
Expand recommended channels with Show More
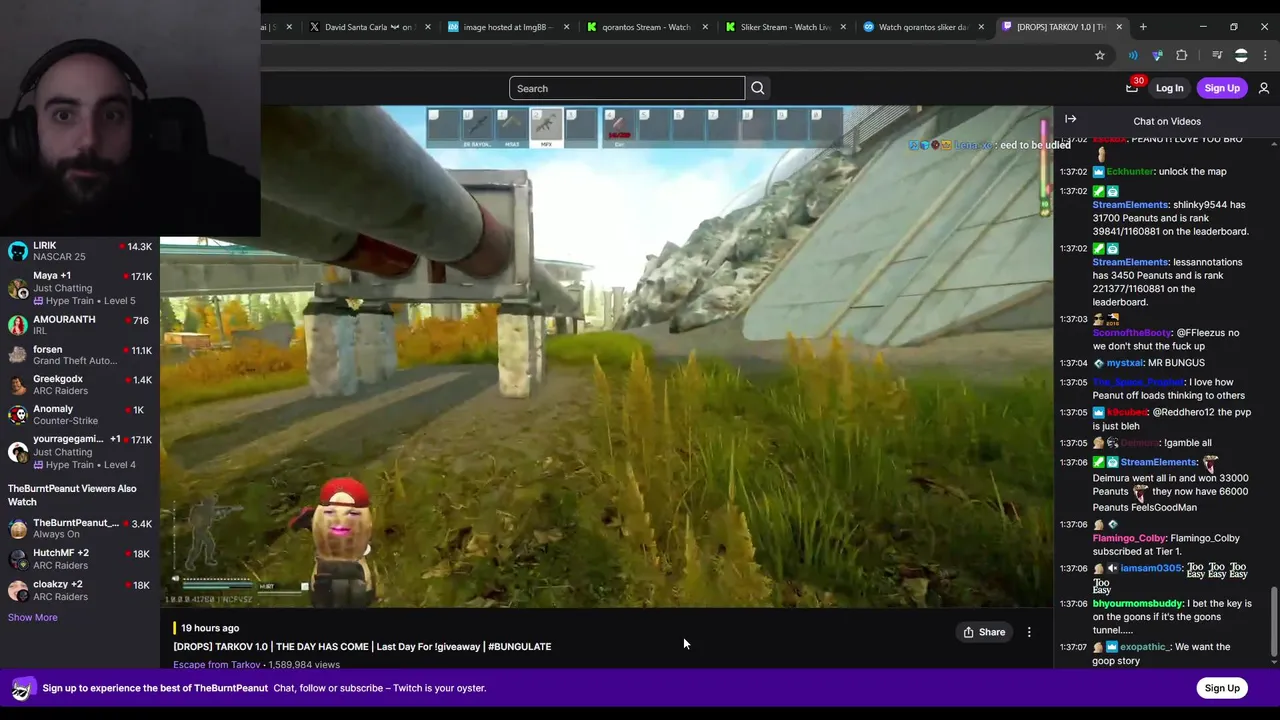tap(33, 617)
